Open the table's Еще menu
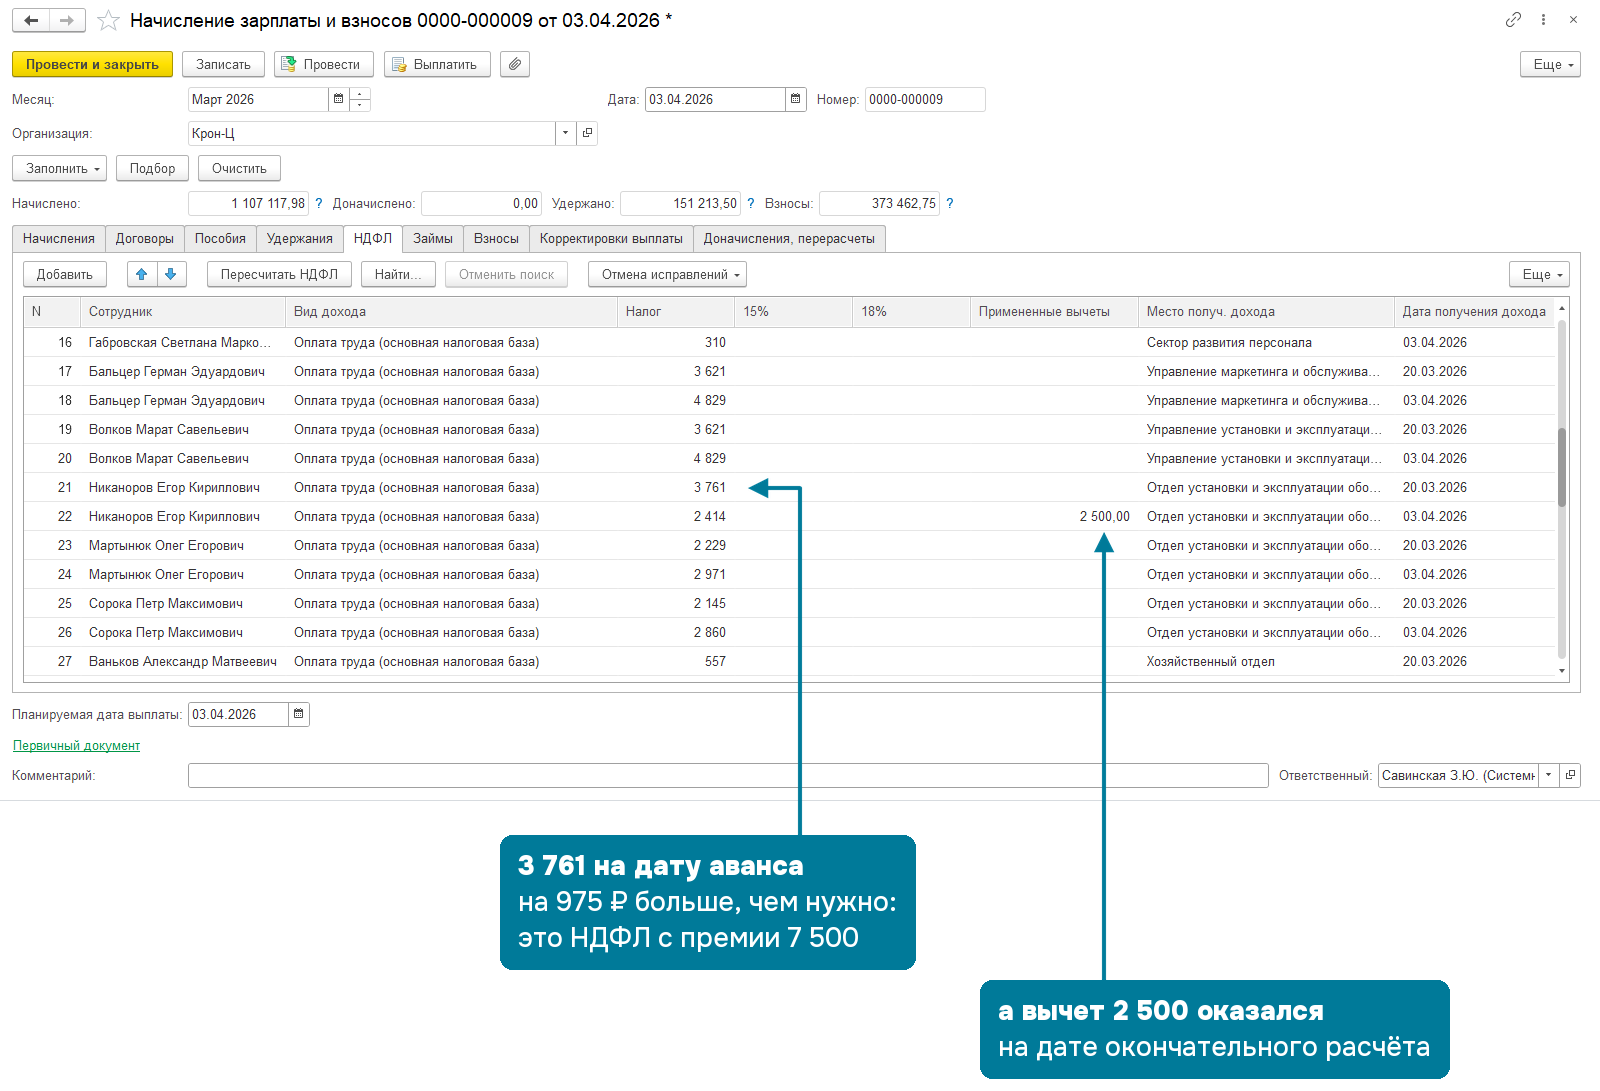Image resolution: width=1600 pixels, height=1091 pixels. click(x=1539, y=274)
